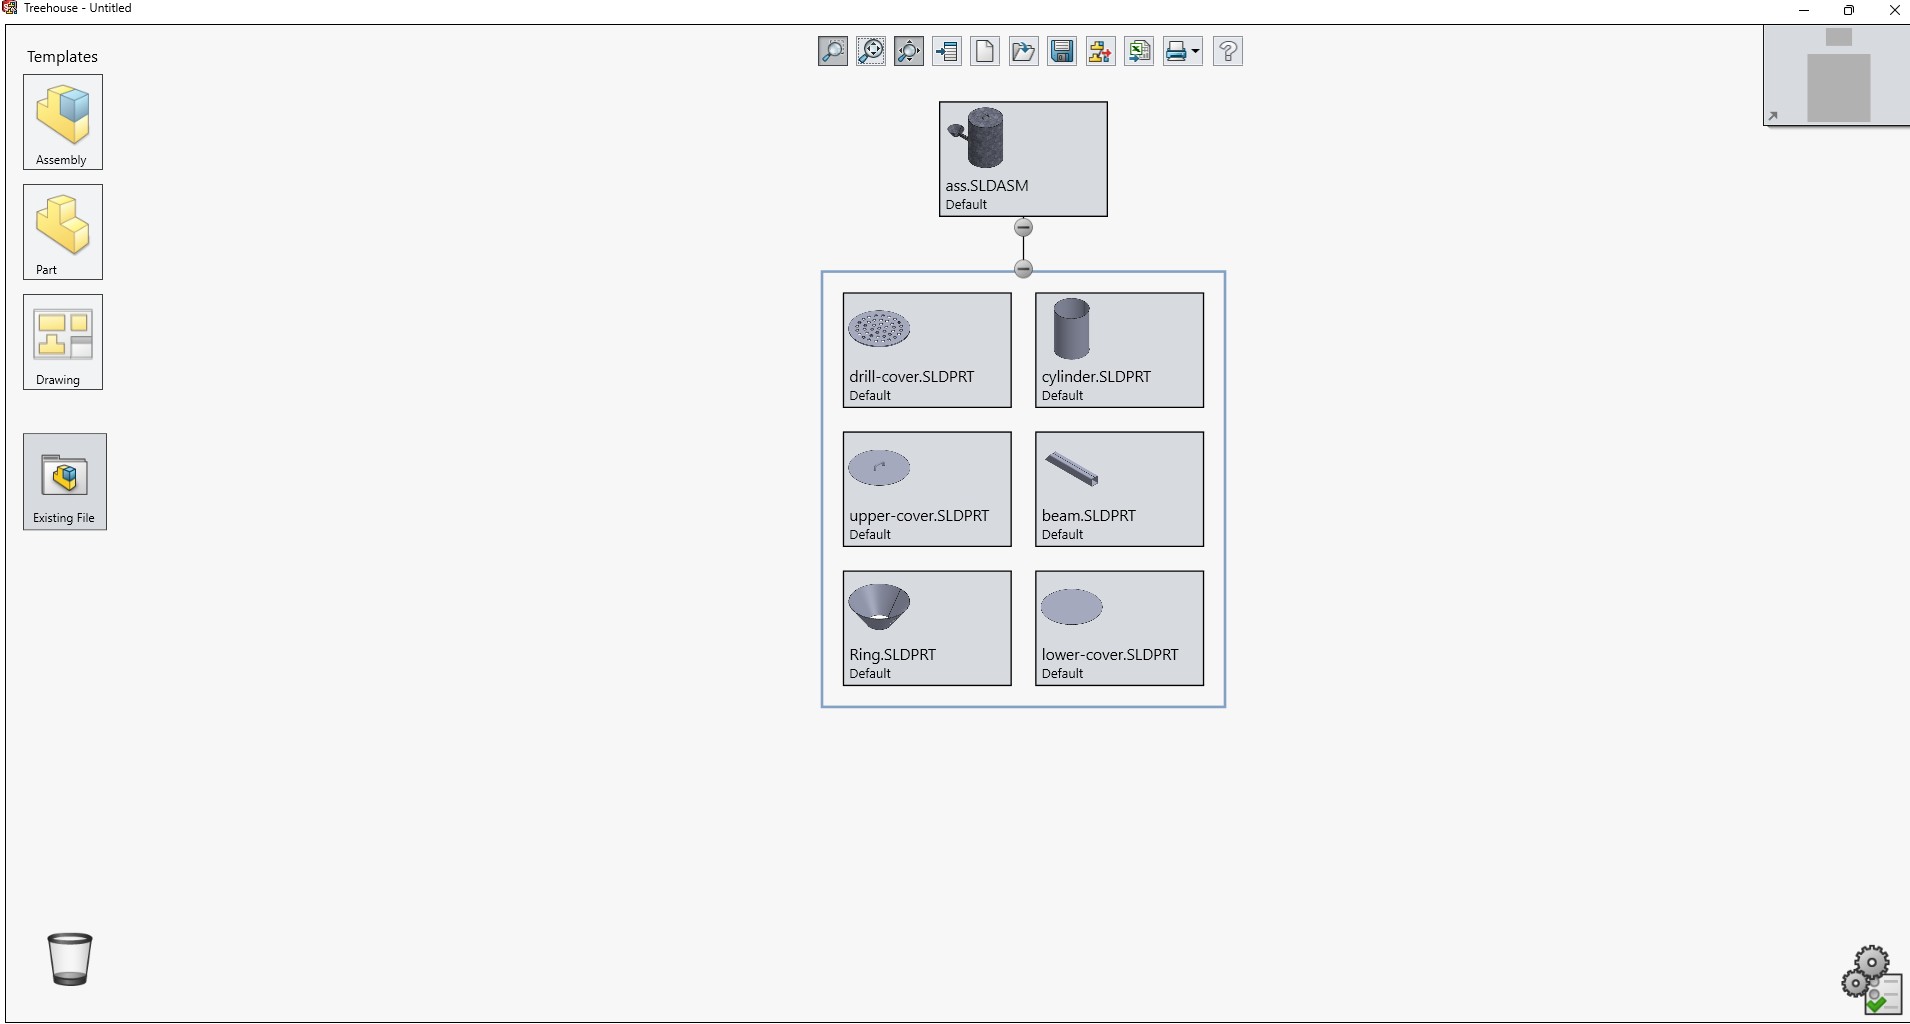The height and width of the screenshot is (1024, 1910).
Task: Click the Templates heading text
Action: [x=62, y=57]
